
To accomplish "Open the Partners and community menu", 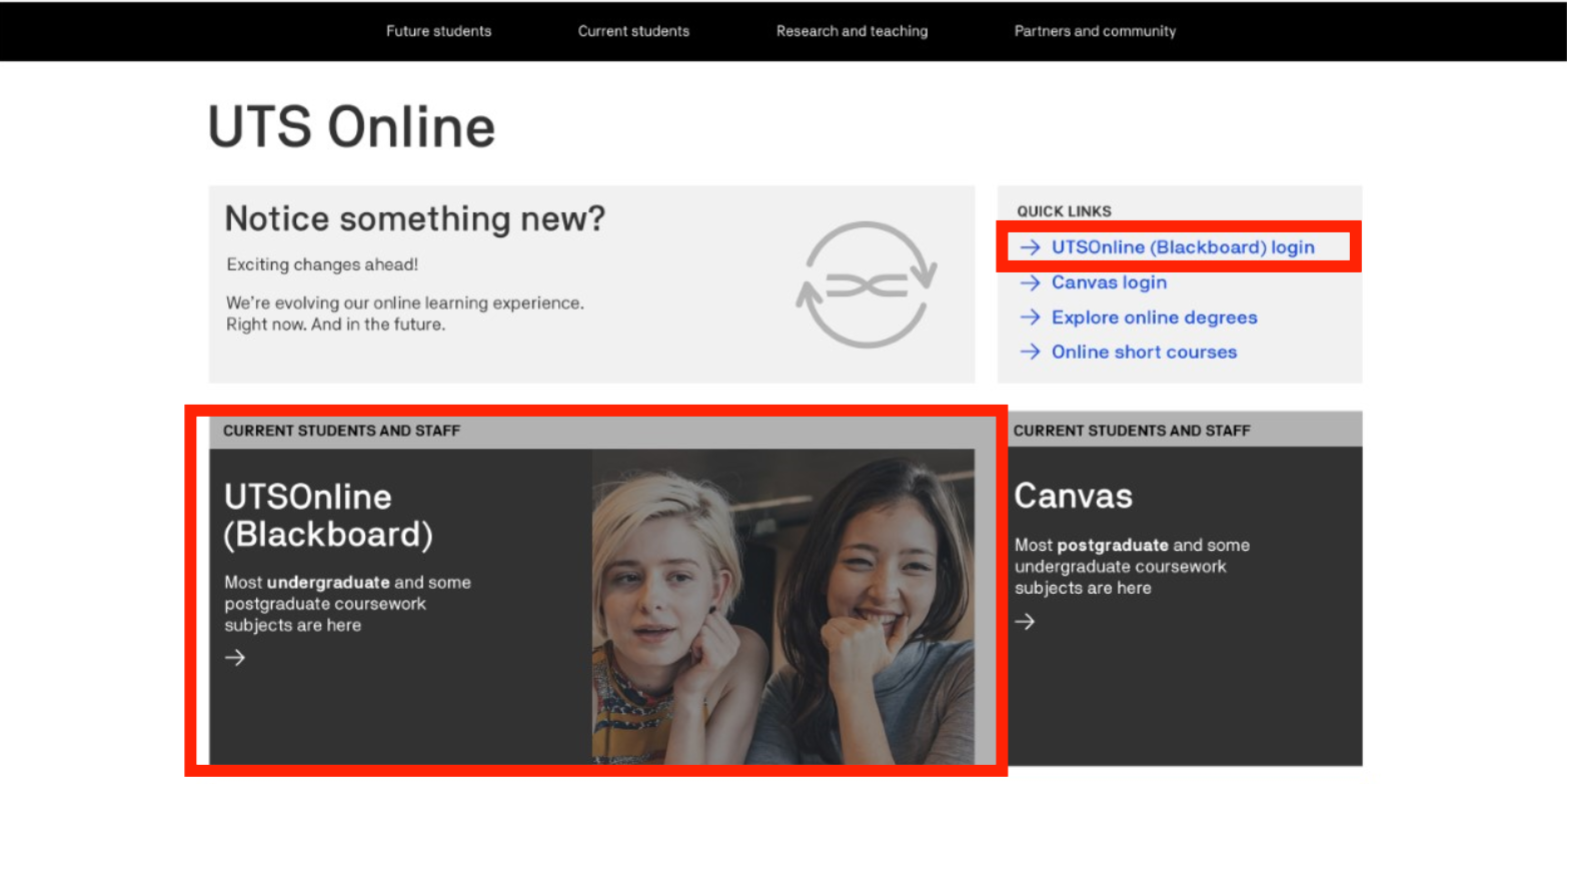I will tap(1095, 31).
